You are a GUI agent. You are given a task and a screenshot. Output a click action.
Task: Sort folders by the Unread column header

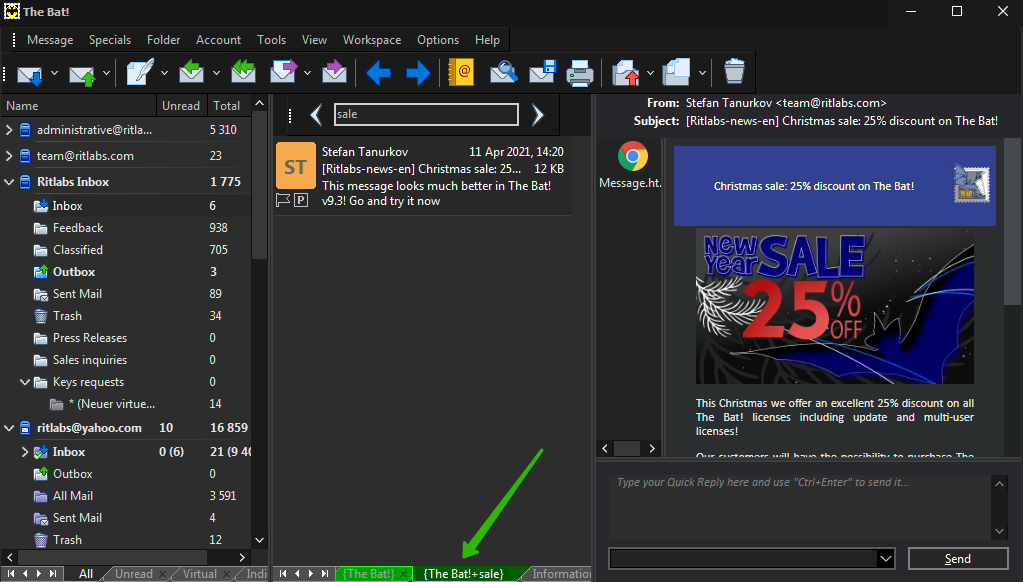coord(181,106)
